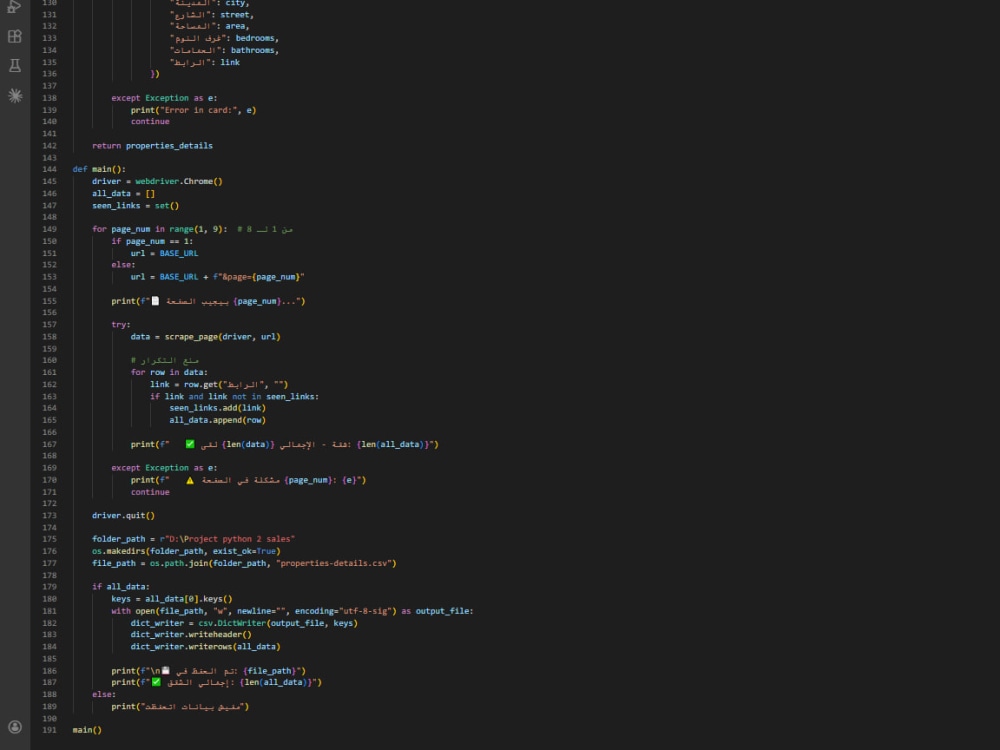Click 'except Exception as e:' on line 169
The image size is (1000, 750).
tap(164, 468)
